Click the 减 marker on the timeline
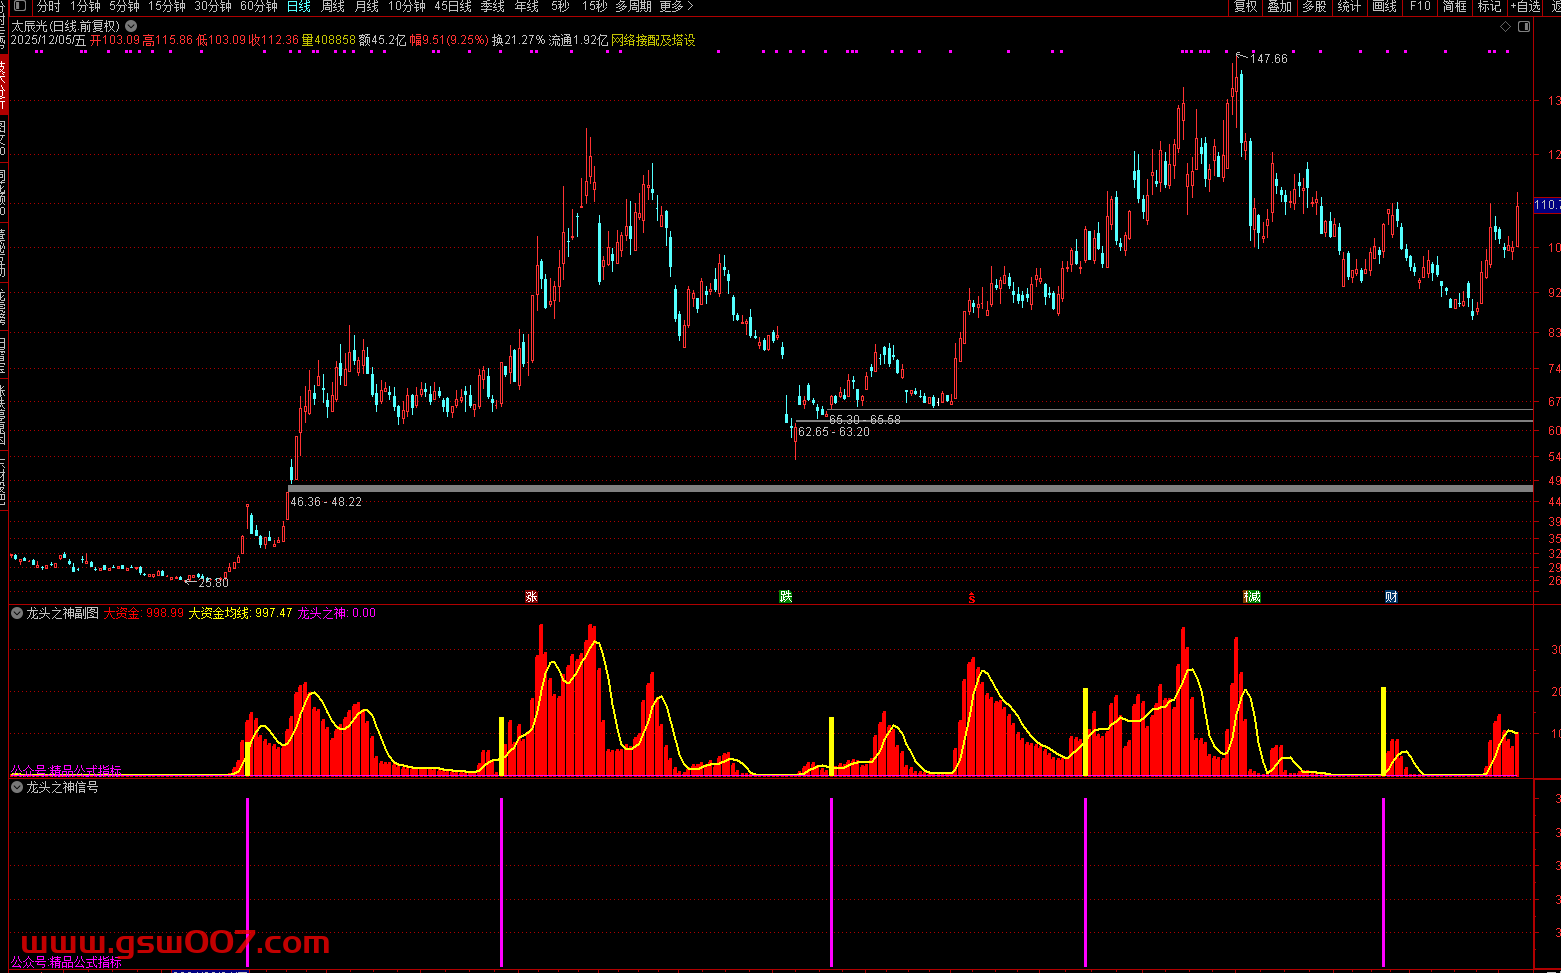The width and height of the screenshot is (1561, 973). (1252, 597)
